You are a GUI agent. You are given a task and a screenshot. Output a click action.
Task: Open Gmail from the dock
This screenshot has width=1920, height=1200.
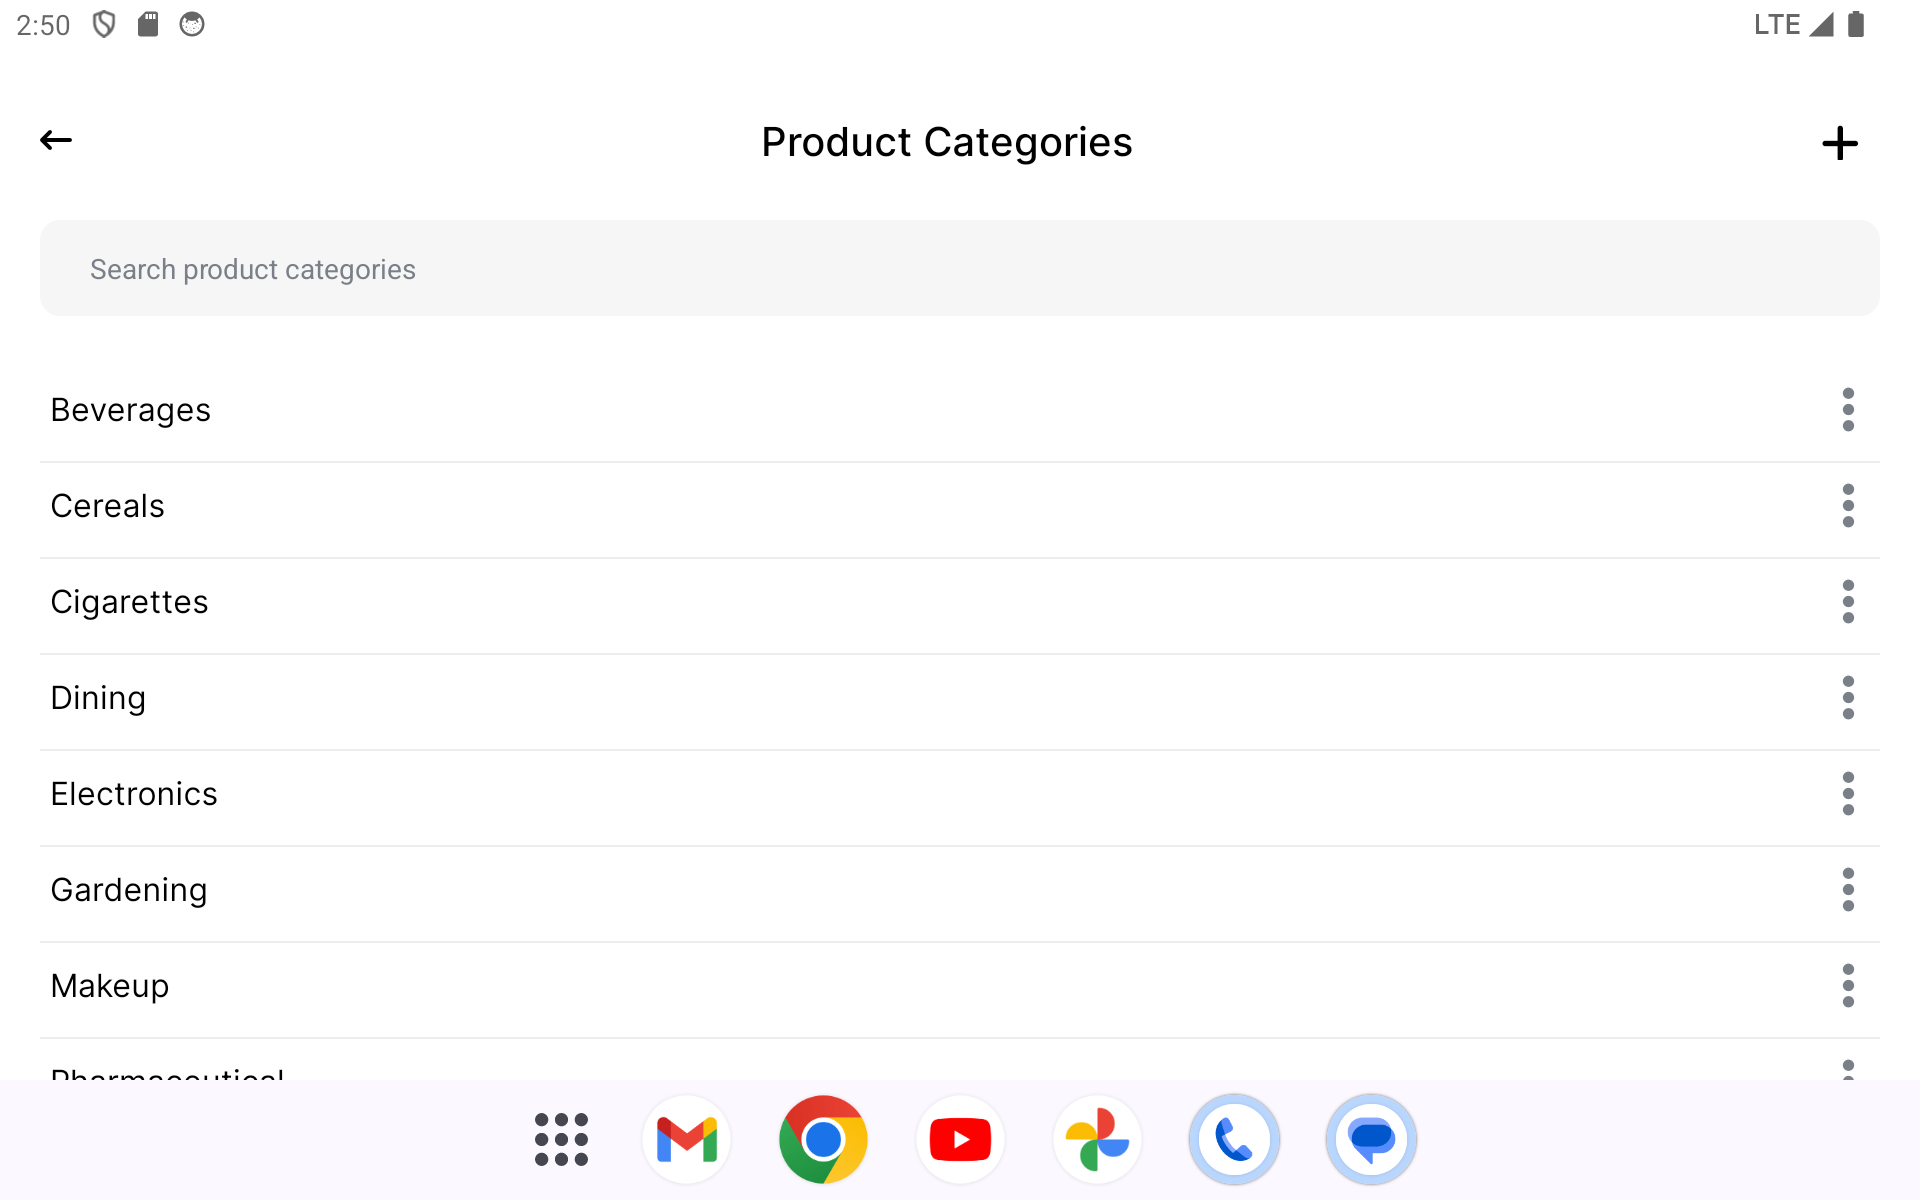pos(686,1139)
